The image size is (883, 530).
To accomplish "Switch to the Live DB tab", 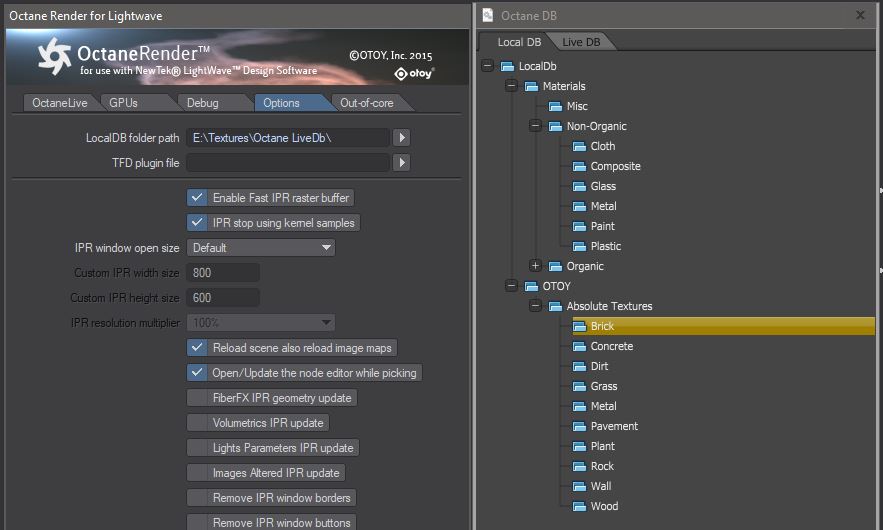I will 581,42.
